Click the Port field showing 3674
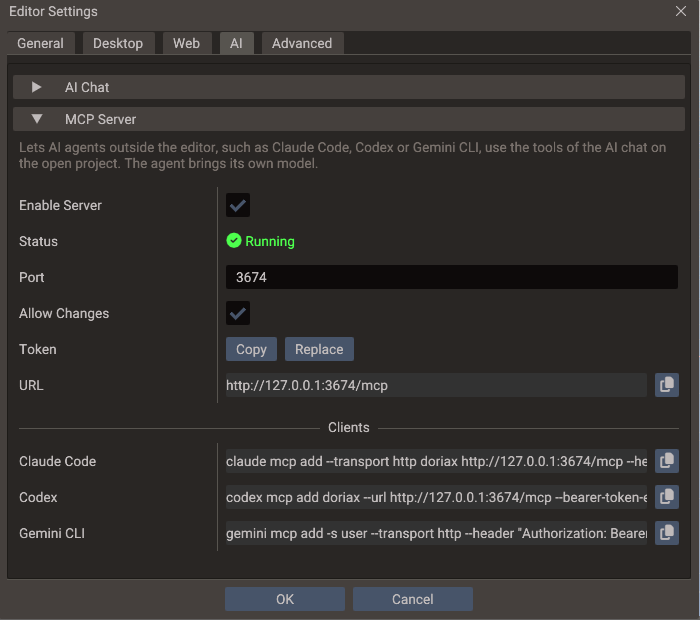Screen dimensions: 700x620 click(x=452, y=277)
